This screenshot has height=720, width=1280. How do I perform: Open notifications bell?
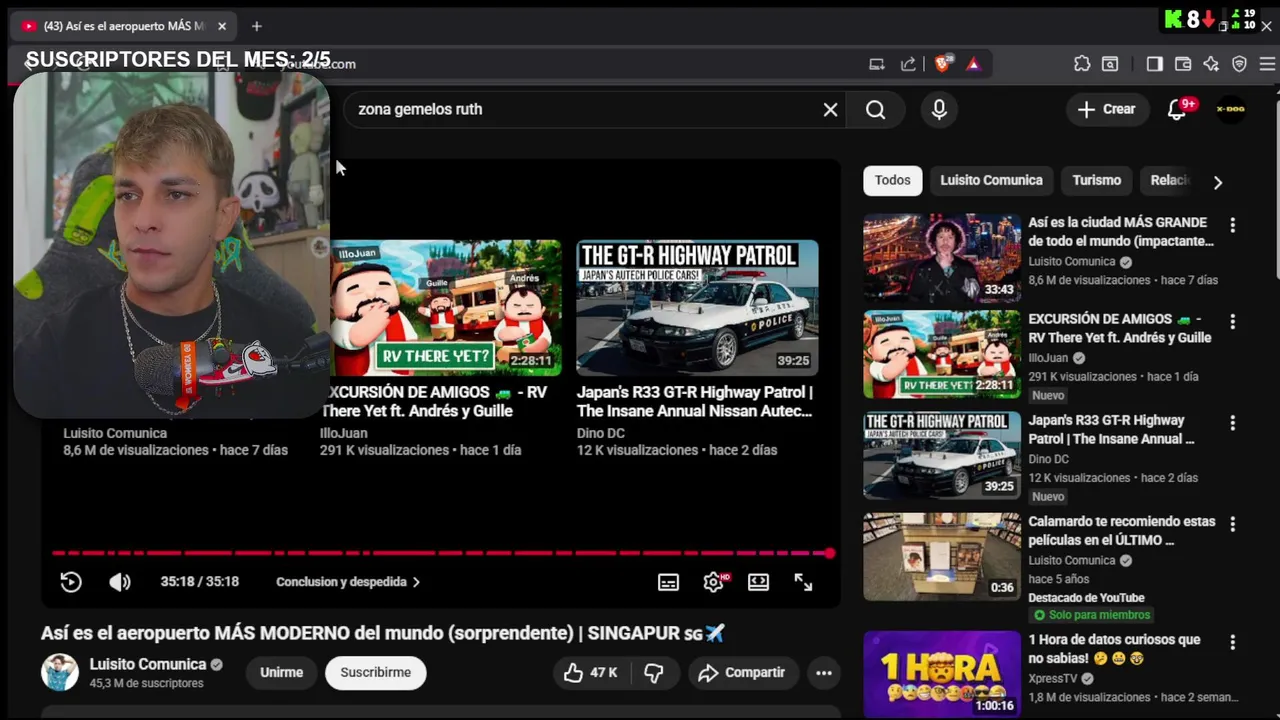point(1178,110)
